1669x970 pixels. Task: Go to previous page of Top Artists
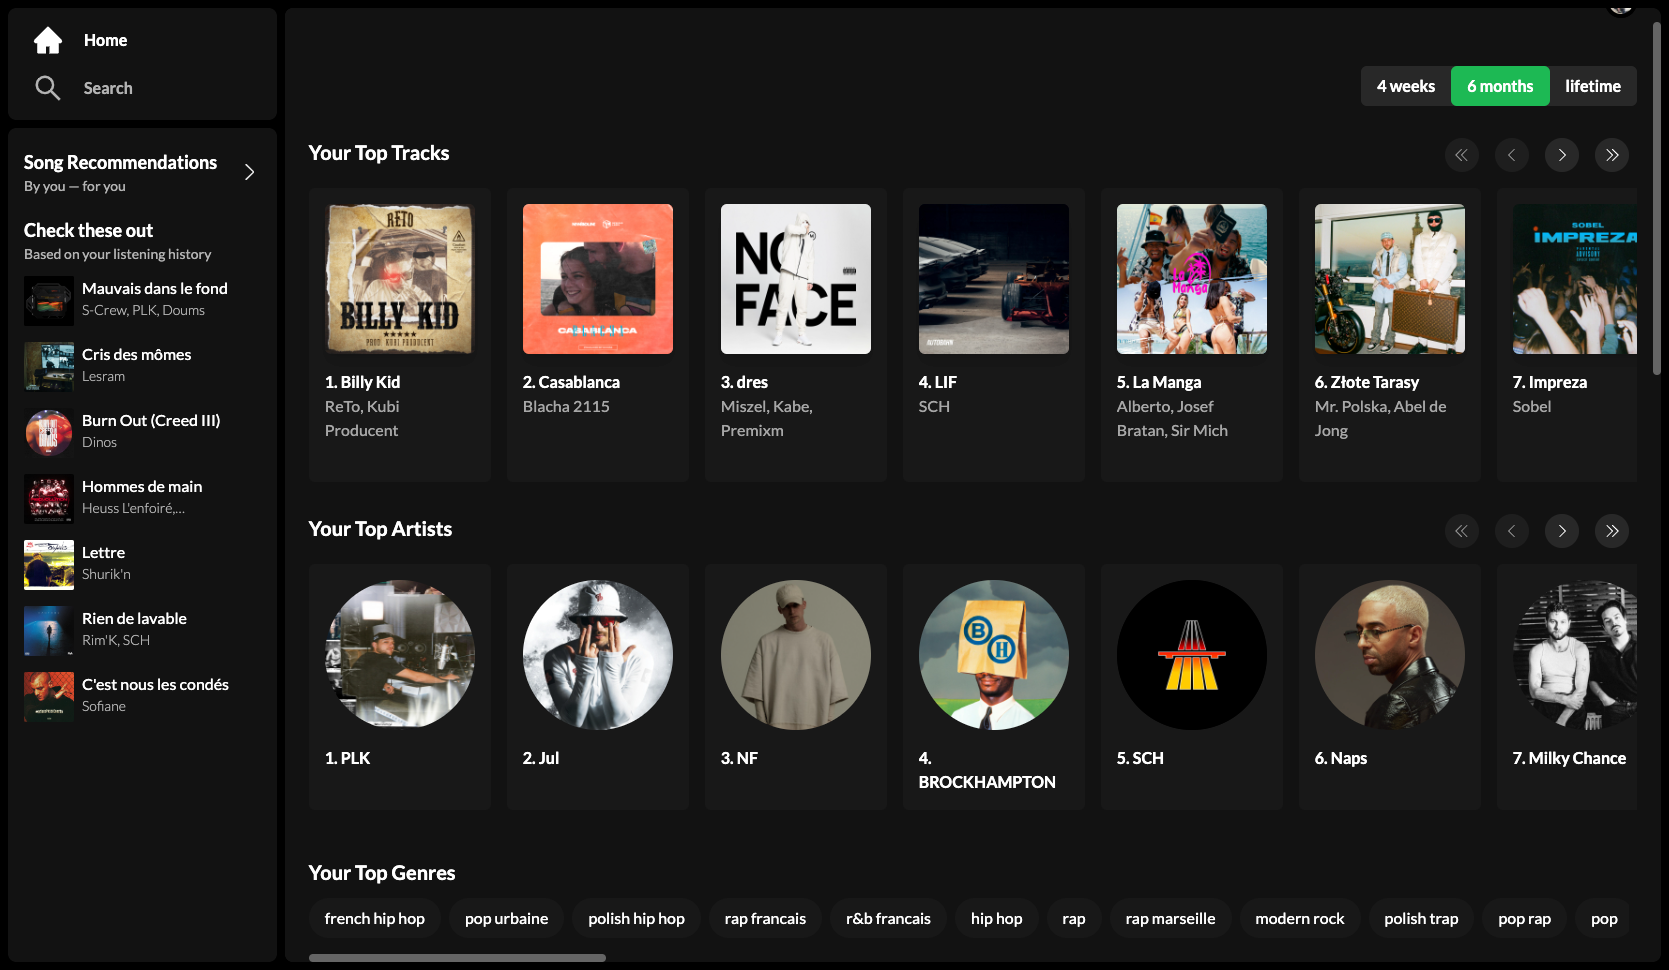tap(1511, 531)
